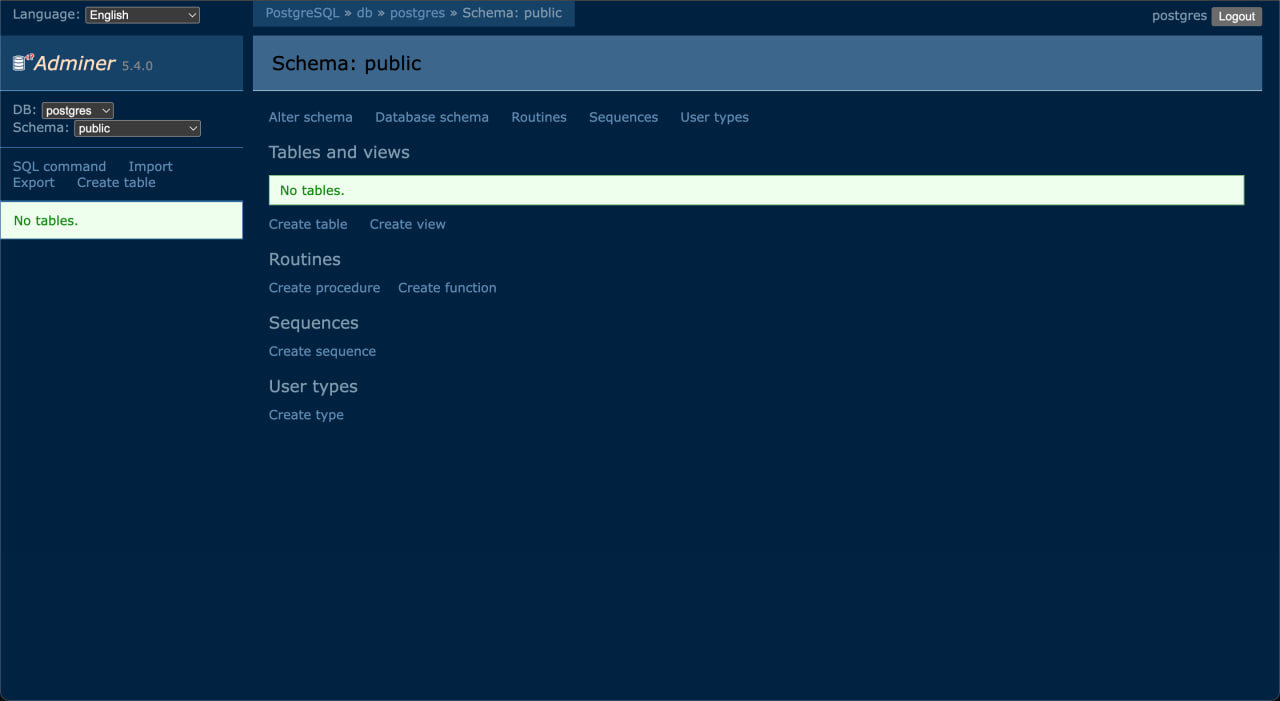Click the Adminer logo icon
The height and width of the screenshot is (701, 1280).
coord(22,63)
